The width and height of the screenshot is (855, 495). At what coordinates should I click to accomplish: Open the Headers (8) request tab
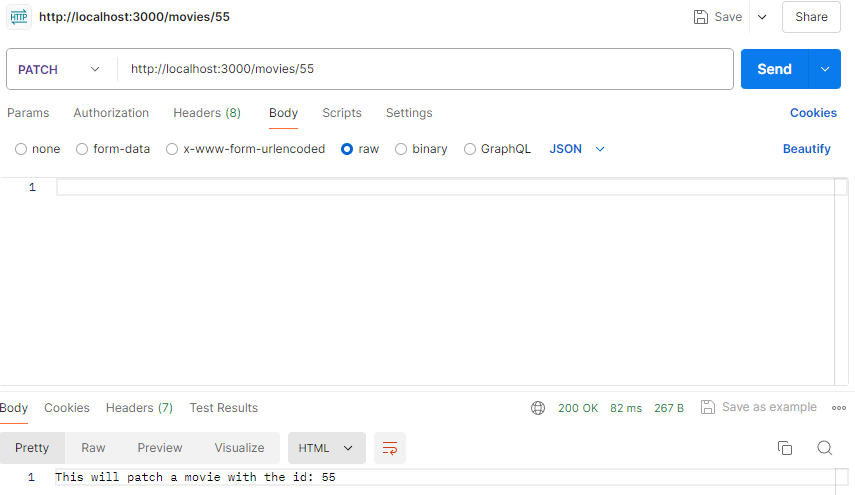207,113
